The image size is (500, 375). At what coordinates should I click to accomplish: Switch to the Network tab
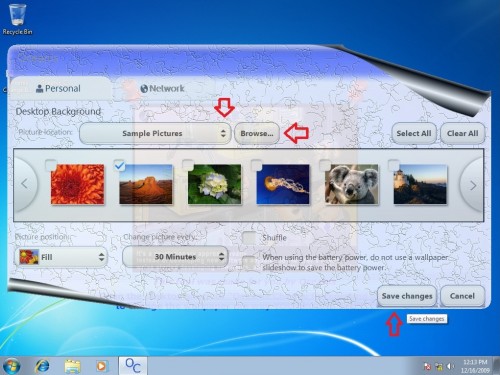click(162, 88)
